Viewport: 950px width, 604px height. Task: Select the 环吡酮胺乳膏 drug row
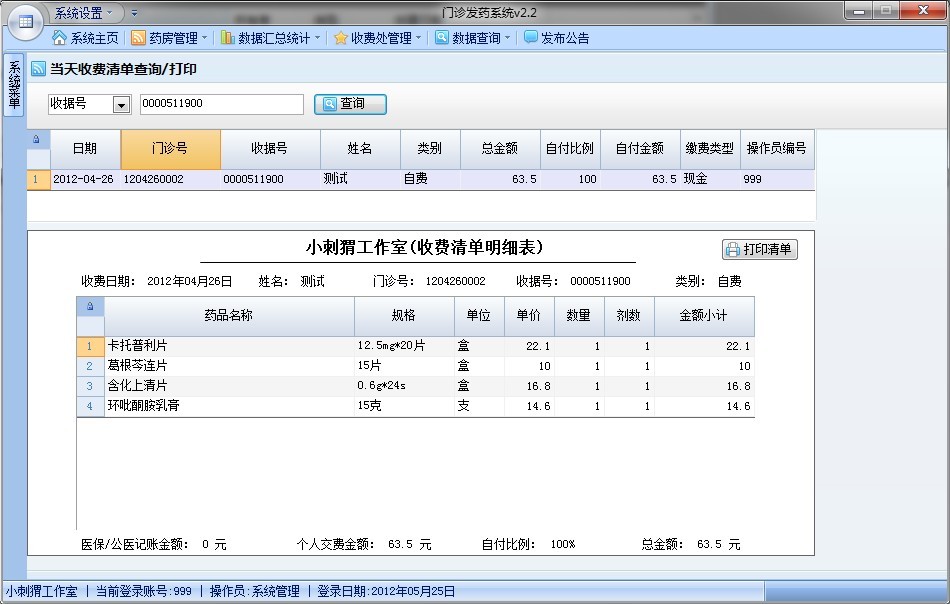pyautogui.click(x=416, y=406)
